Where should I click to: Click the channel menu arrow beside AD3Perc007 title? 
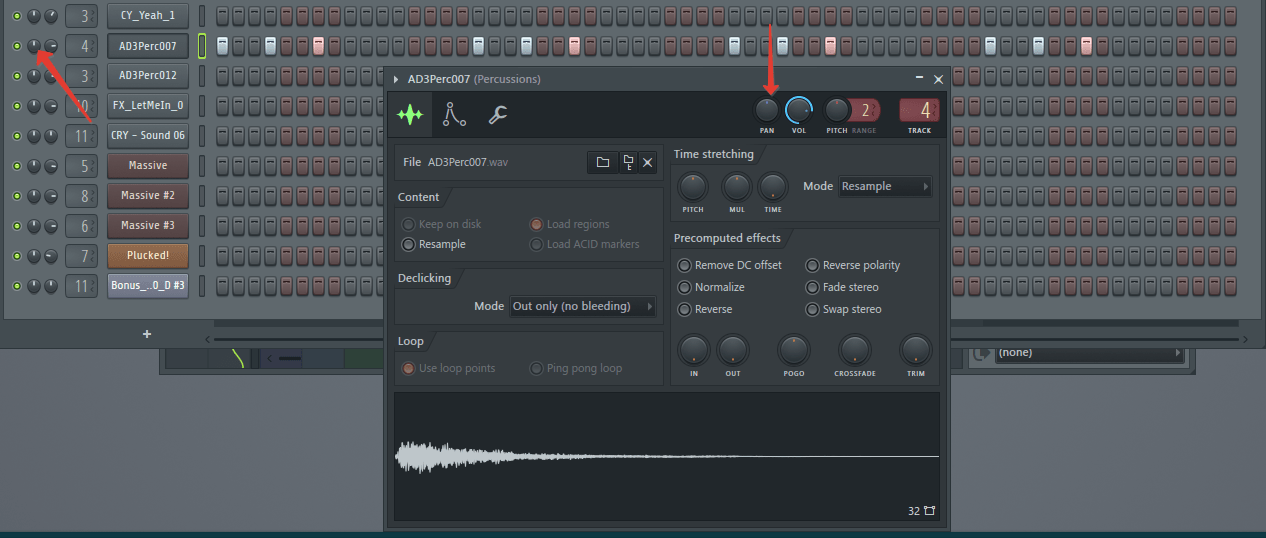[396, 79]
